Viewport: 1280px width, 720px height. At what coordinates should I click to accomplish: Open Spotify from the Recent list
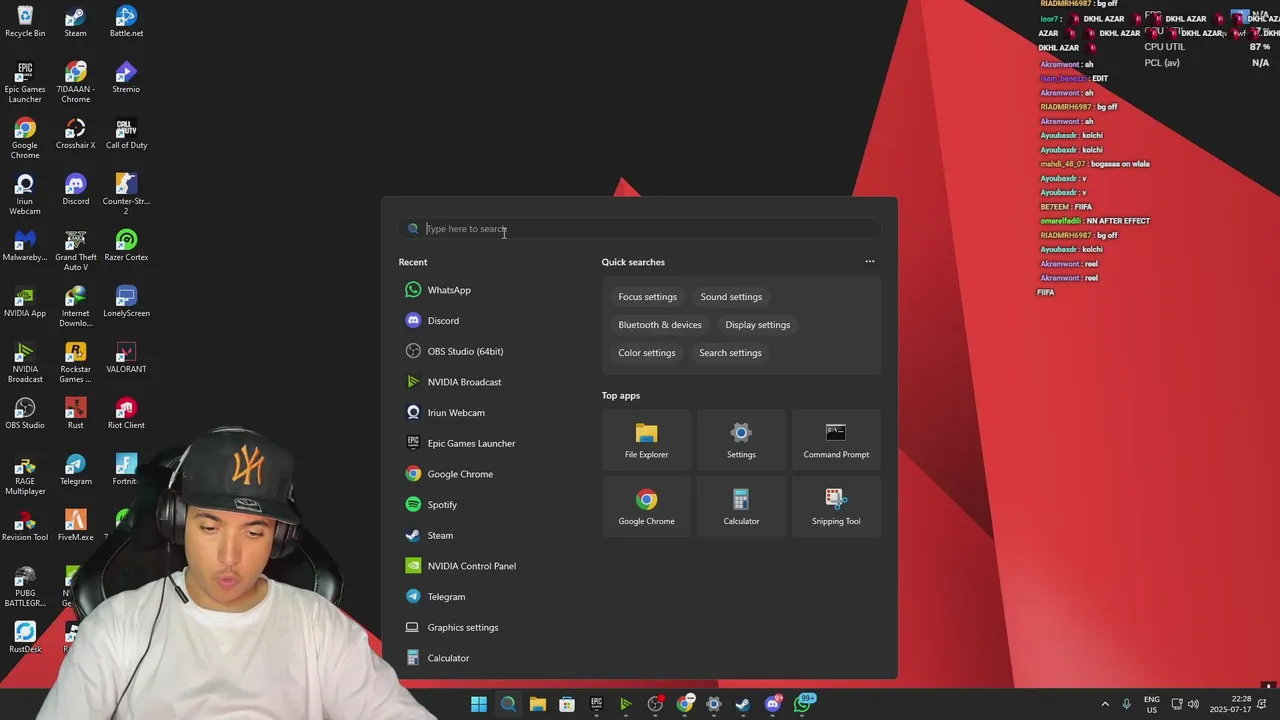coord(431,505)
